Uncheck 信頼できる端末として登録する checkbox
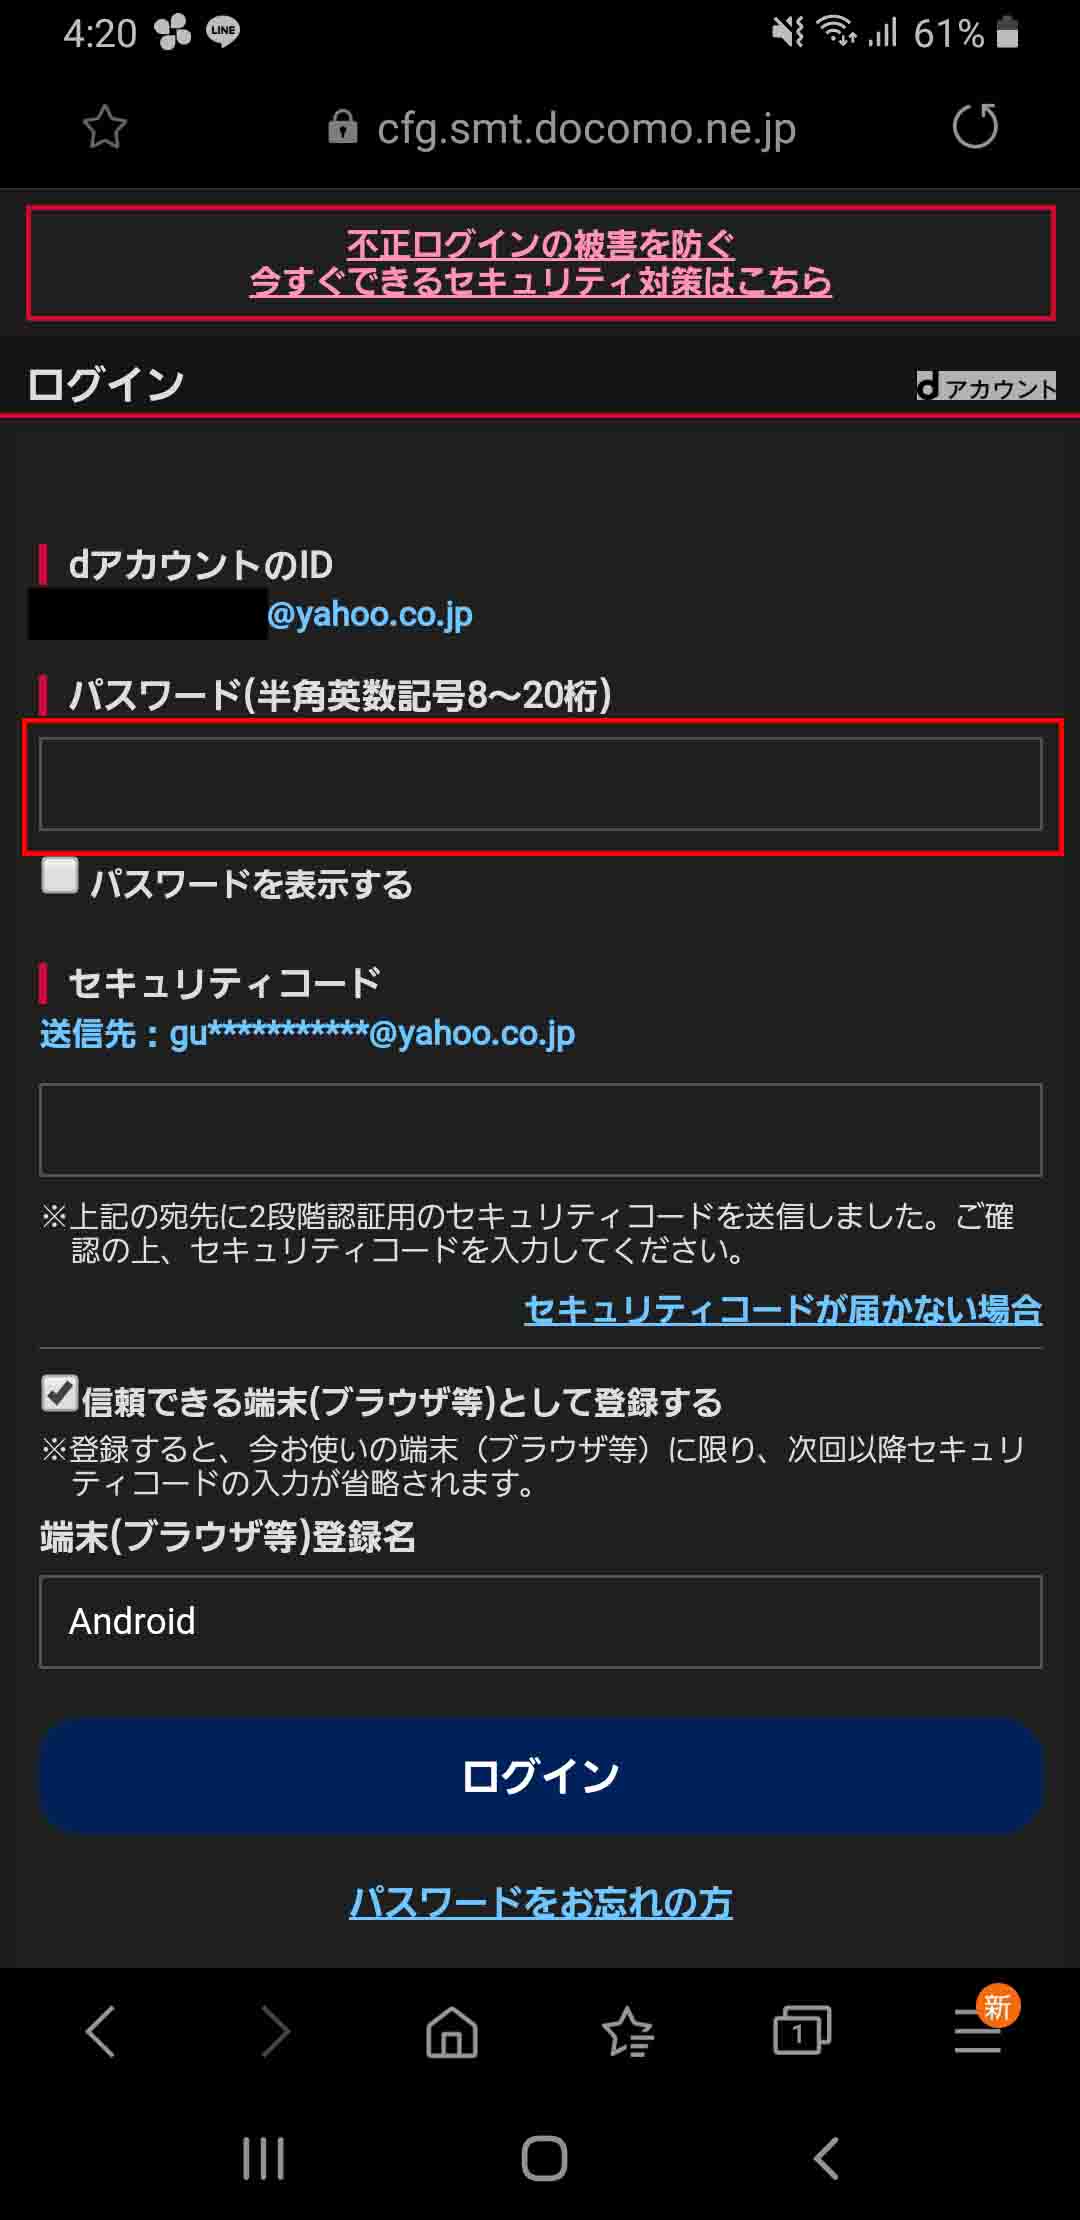Viewport: 1080px width, 2220px height. (x=60, y=1393)
